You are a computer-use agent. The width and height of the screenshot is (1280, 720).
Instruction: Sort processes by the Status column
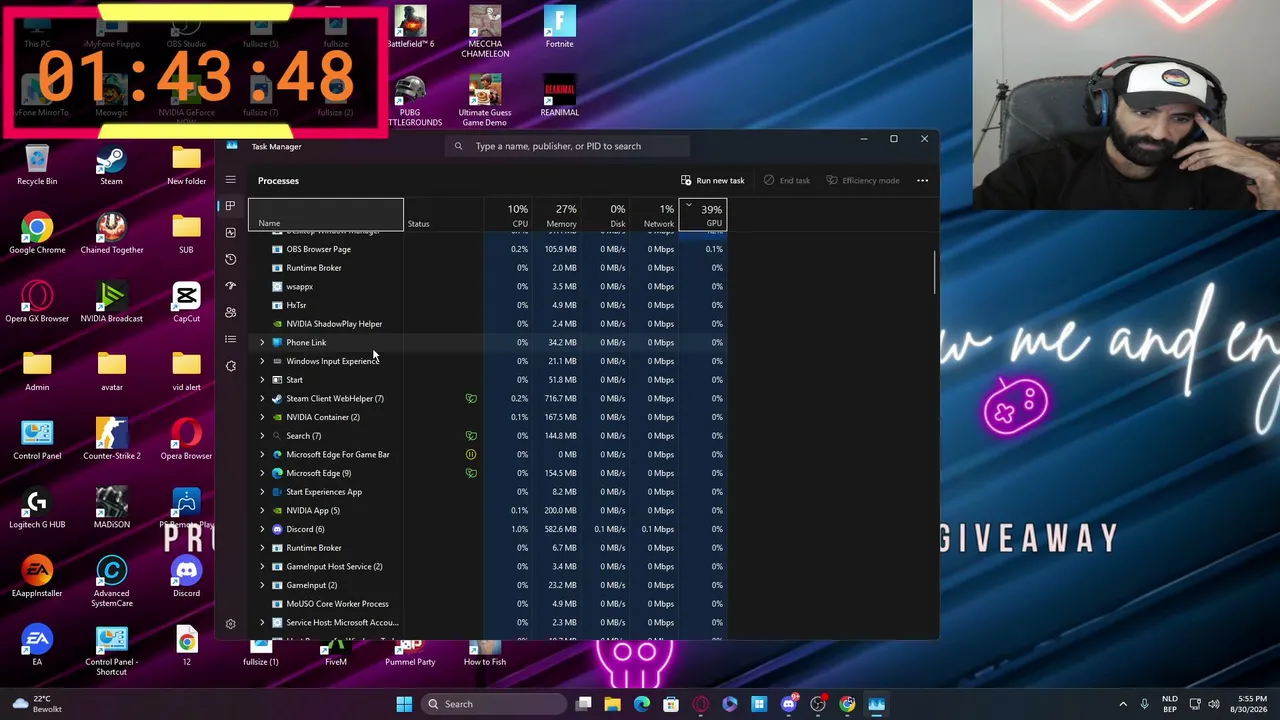(443, 215)
